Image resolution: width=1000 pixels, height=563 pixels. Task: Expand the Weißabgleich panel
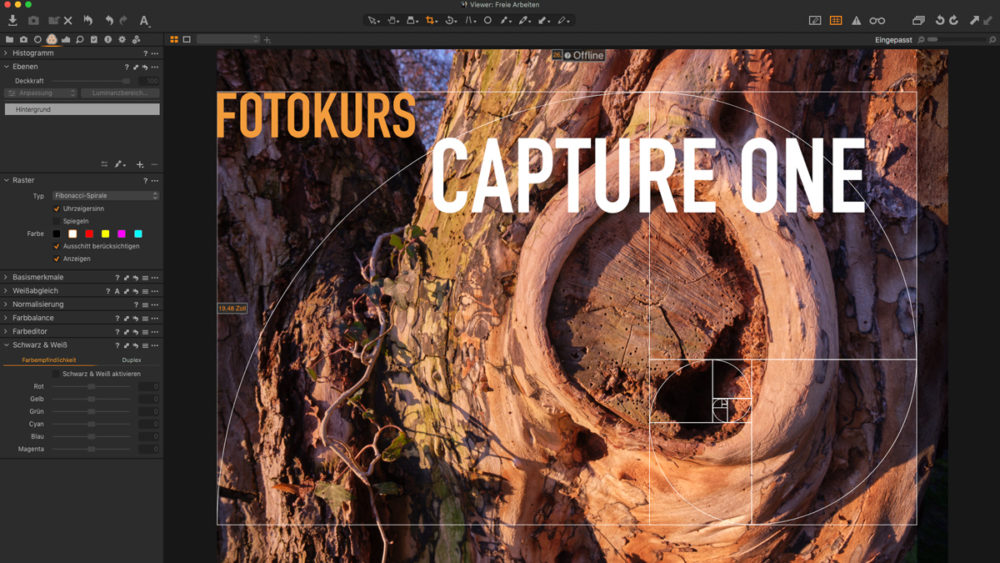pos(6,291)
